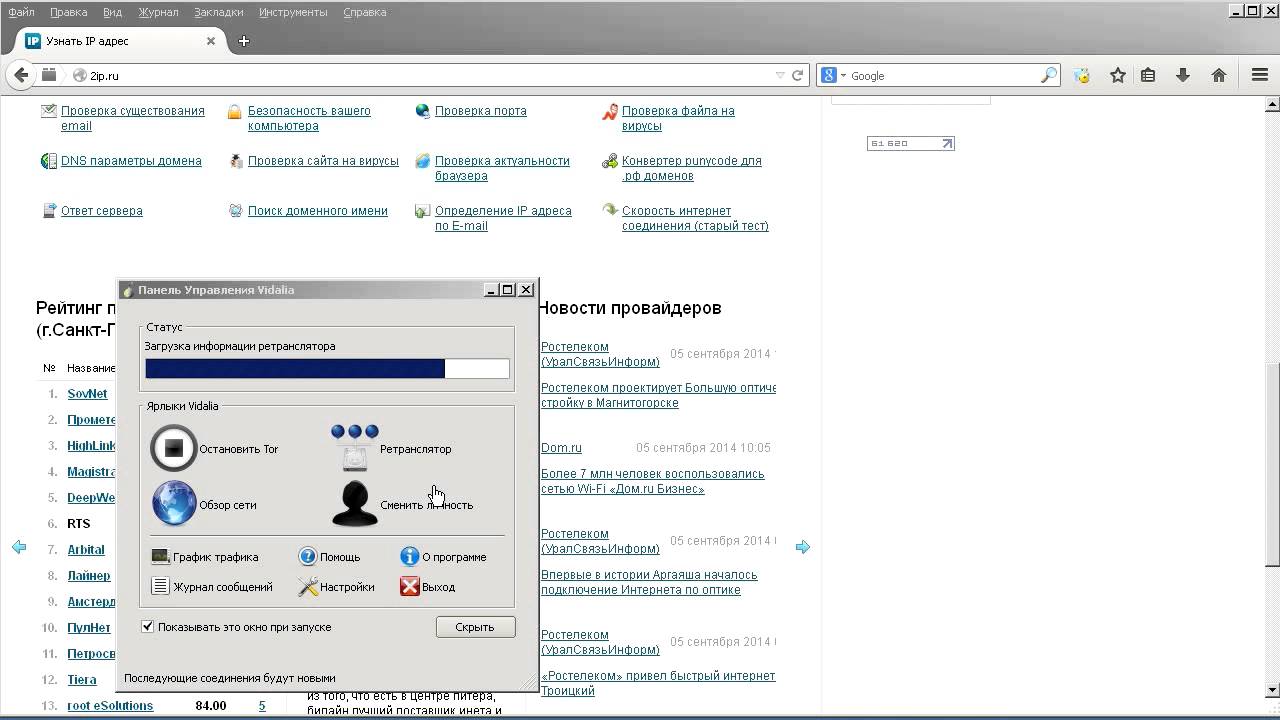Image resolution: width=1280 pixels, height=720 pixels.
Task: Click the Stop Tor icon in Vidalia
Action: point(173,448)
